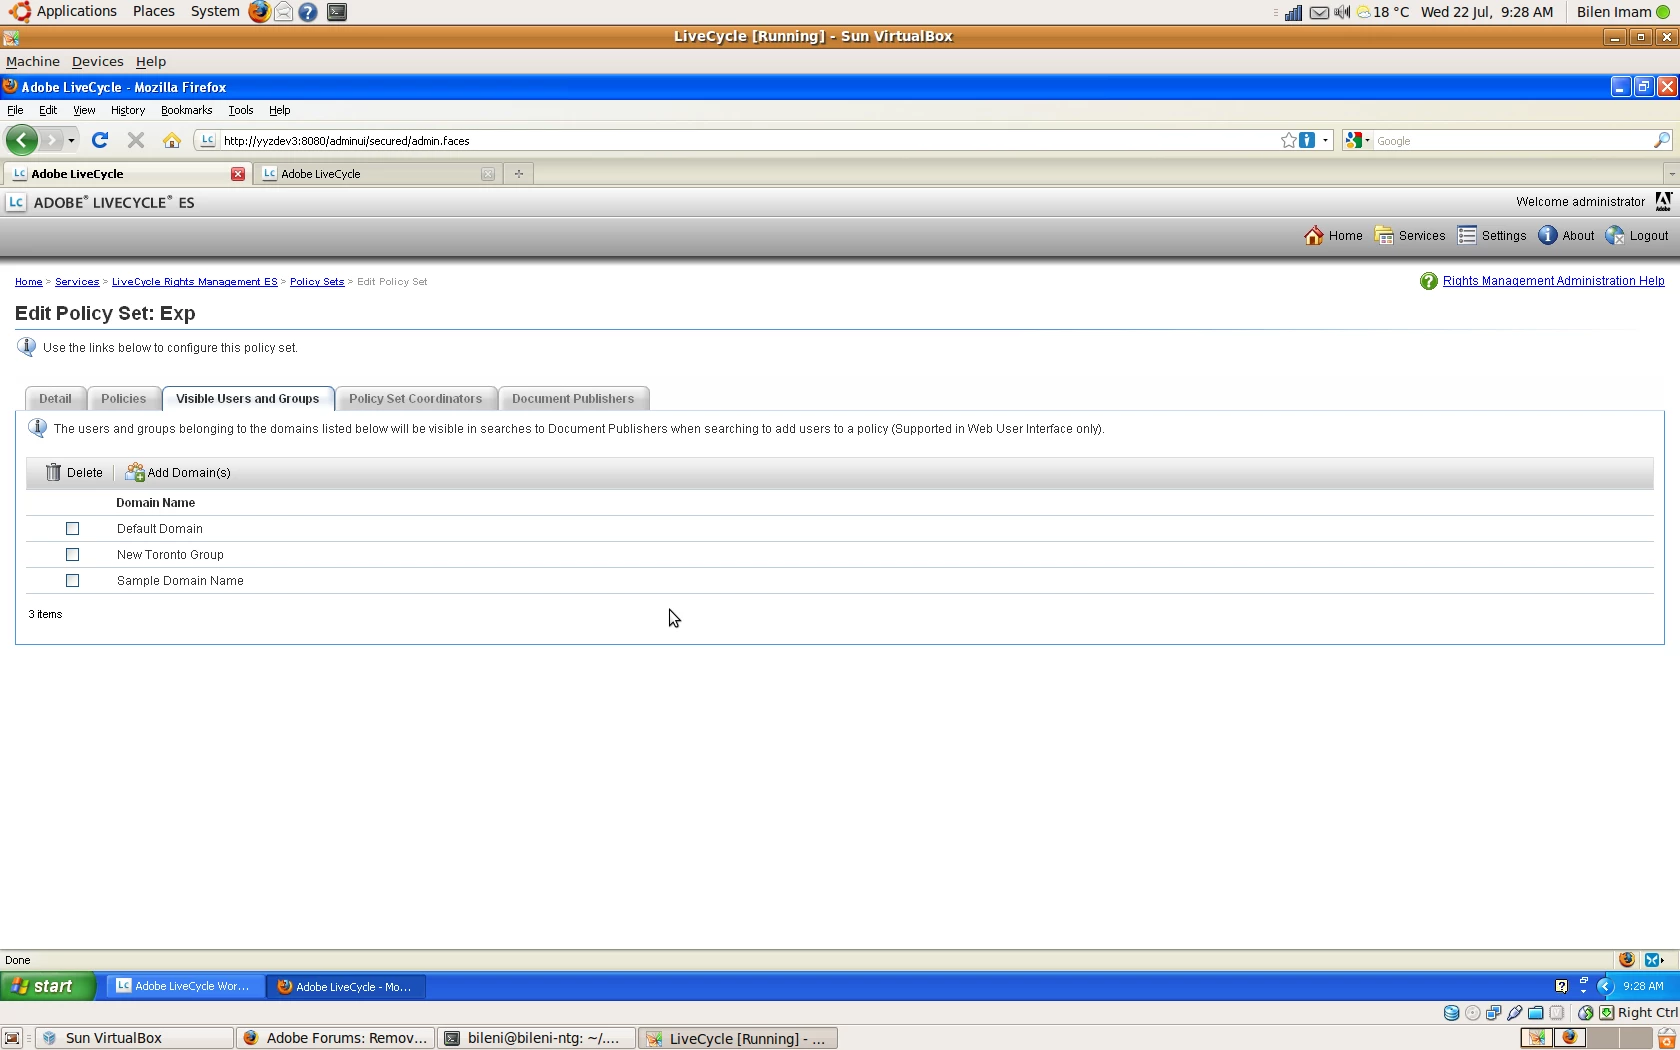
Task: Click the Add Domain(s) icon
Action: click(x=134, y=472)
